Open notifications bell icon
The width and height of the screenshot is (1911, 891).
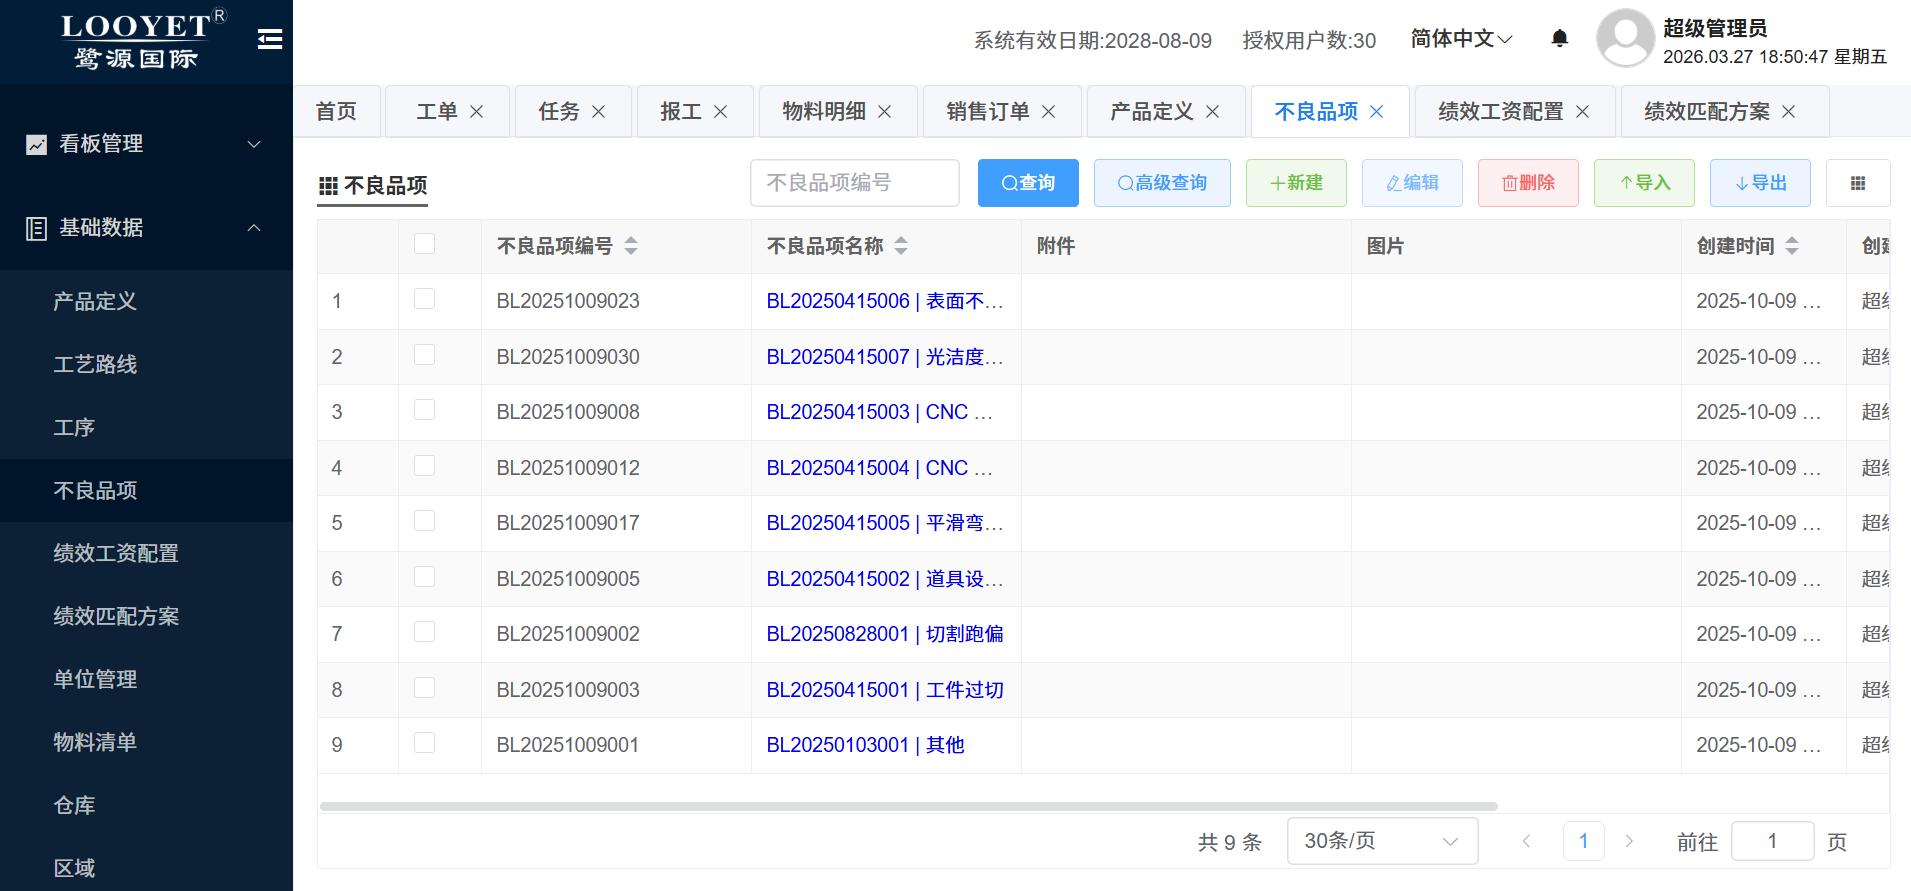(x=1559, y=39)
